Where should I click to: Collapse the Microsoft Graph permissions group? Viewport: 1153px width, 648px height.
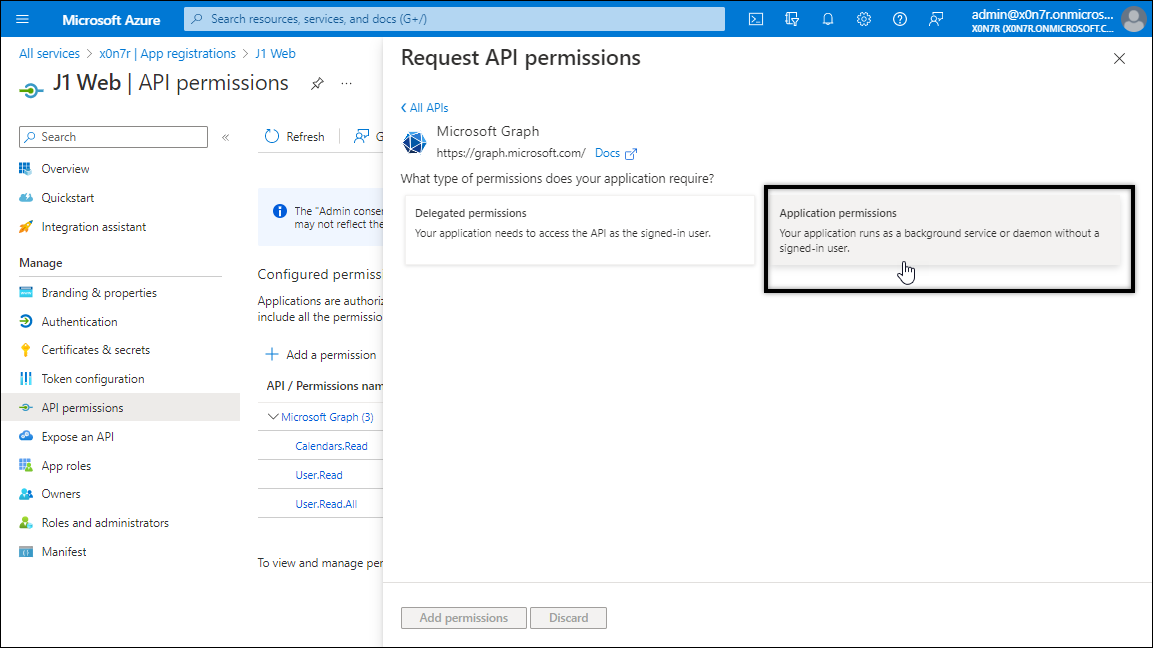(x=273, y=417)
